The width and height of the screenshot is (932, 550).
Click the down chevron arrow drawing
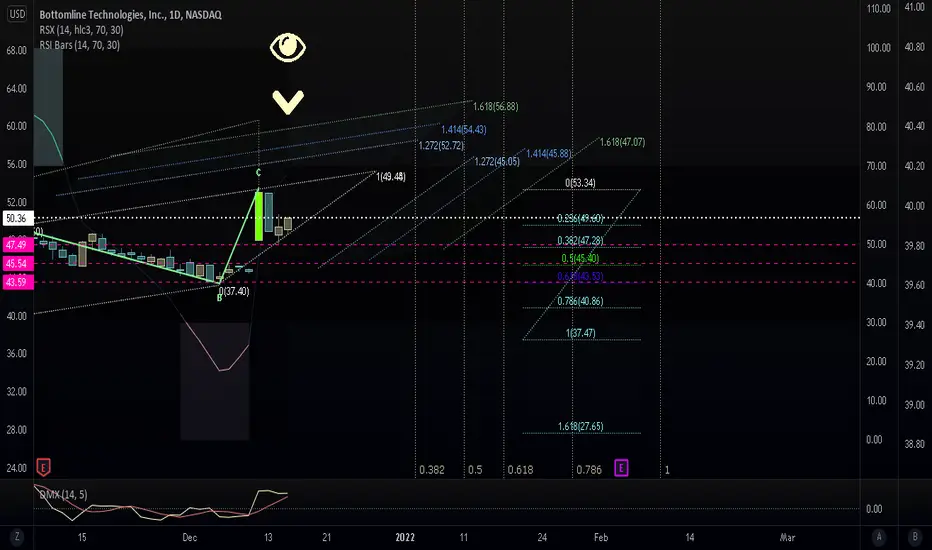(288, 102)
